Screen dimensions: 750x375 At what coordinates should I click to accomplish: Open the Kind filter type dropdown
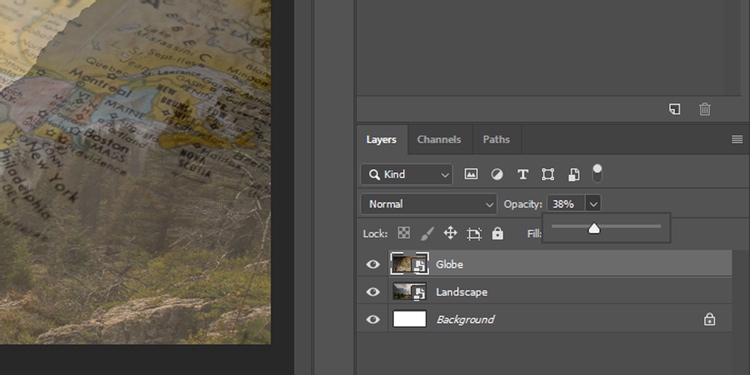[407, 175]
